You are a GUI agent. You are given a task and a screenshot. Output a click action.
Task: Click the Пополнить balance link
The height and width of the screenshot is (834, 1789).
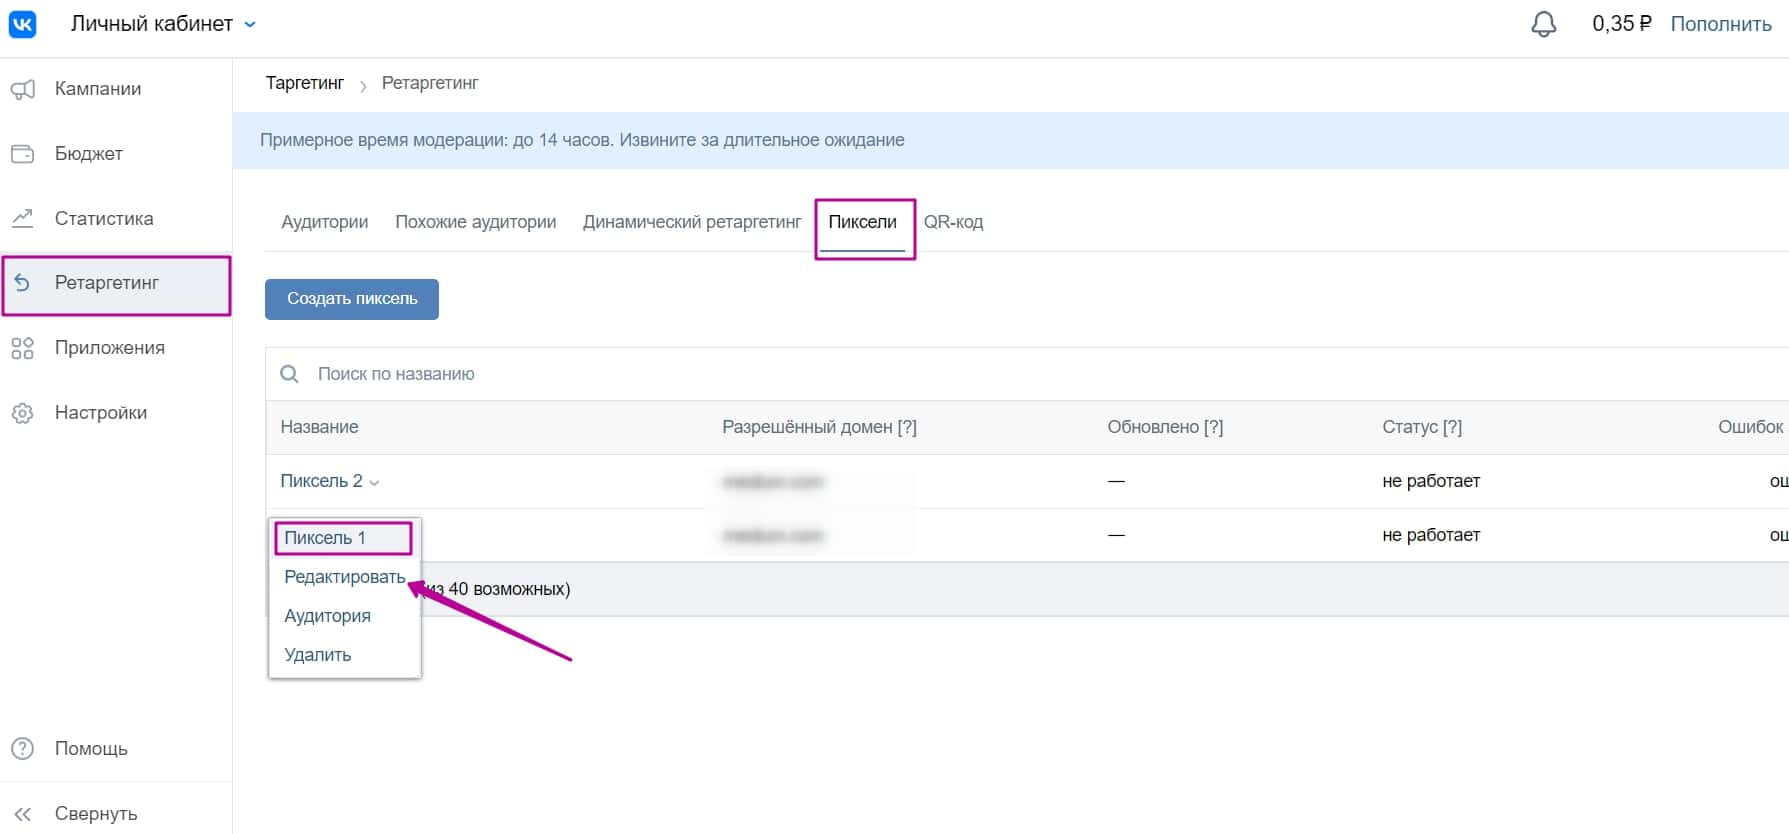(1721, 24)
